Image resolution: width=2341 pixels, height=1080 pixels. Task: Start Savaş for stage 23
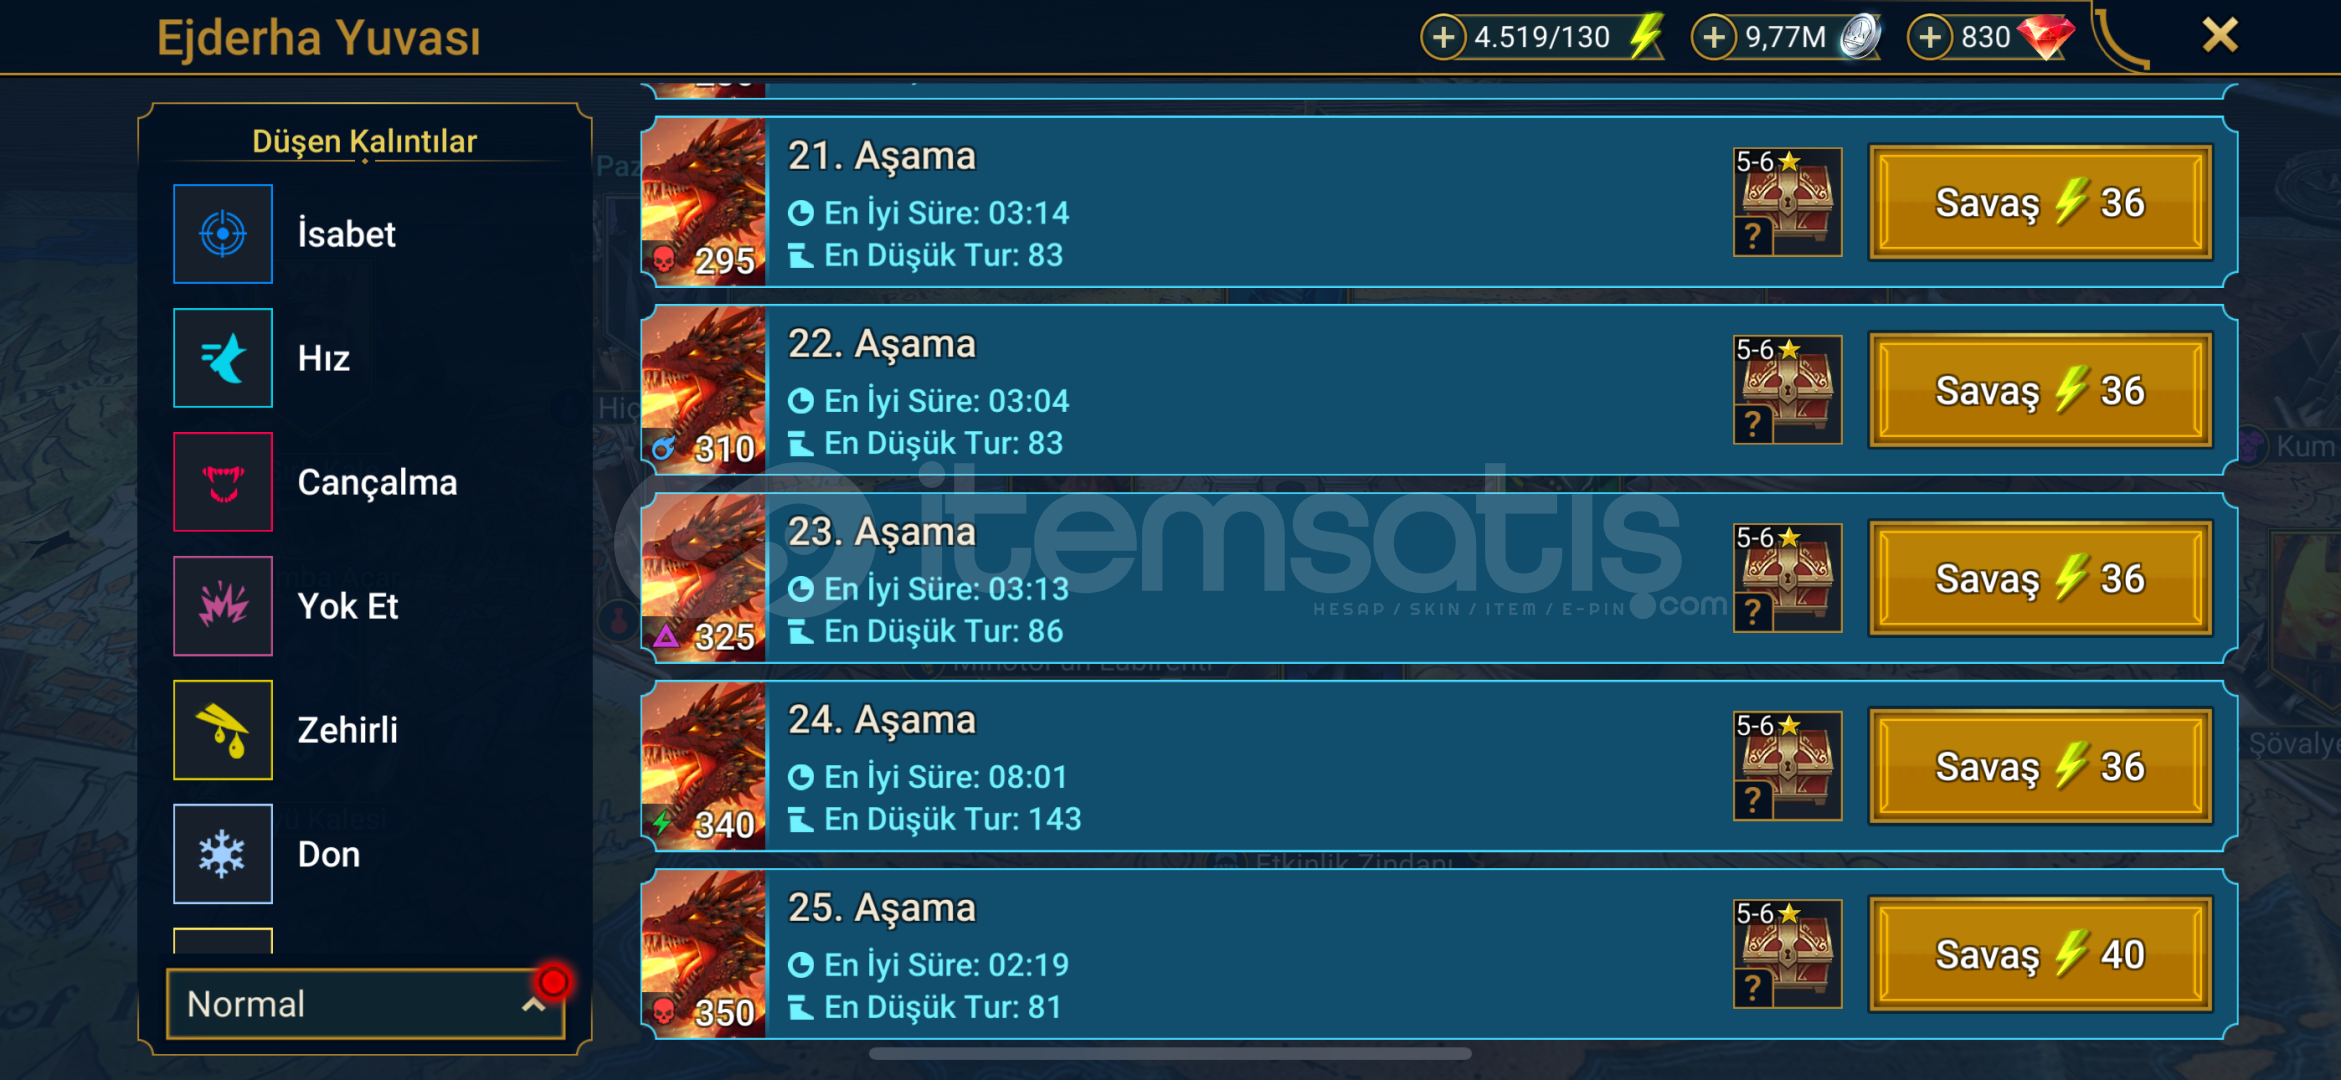click(2040, 579)
